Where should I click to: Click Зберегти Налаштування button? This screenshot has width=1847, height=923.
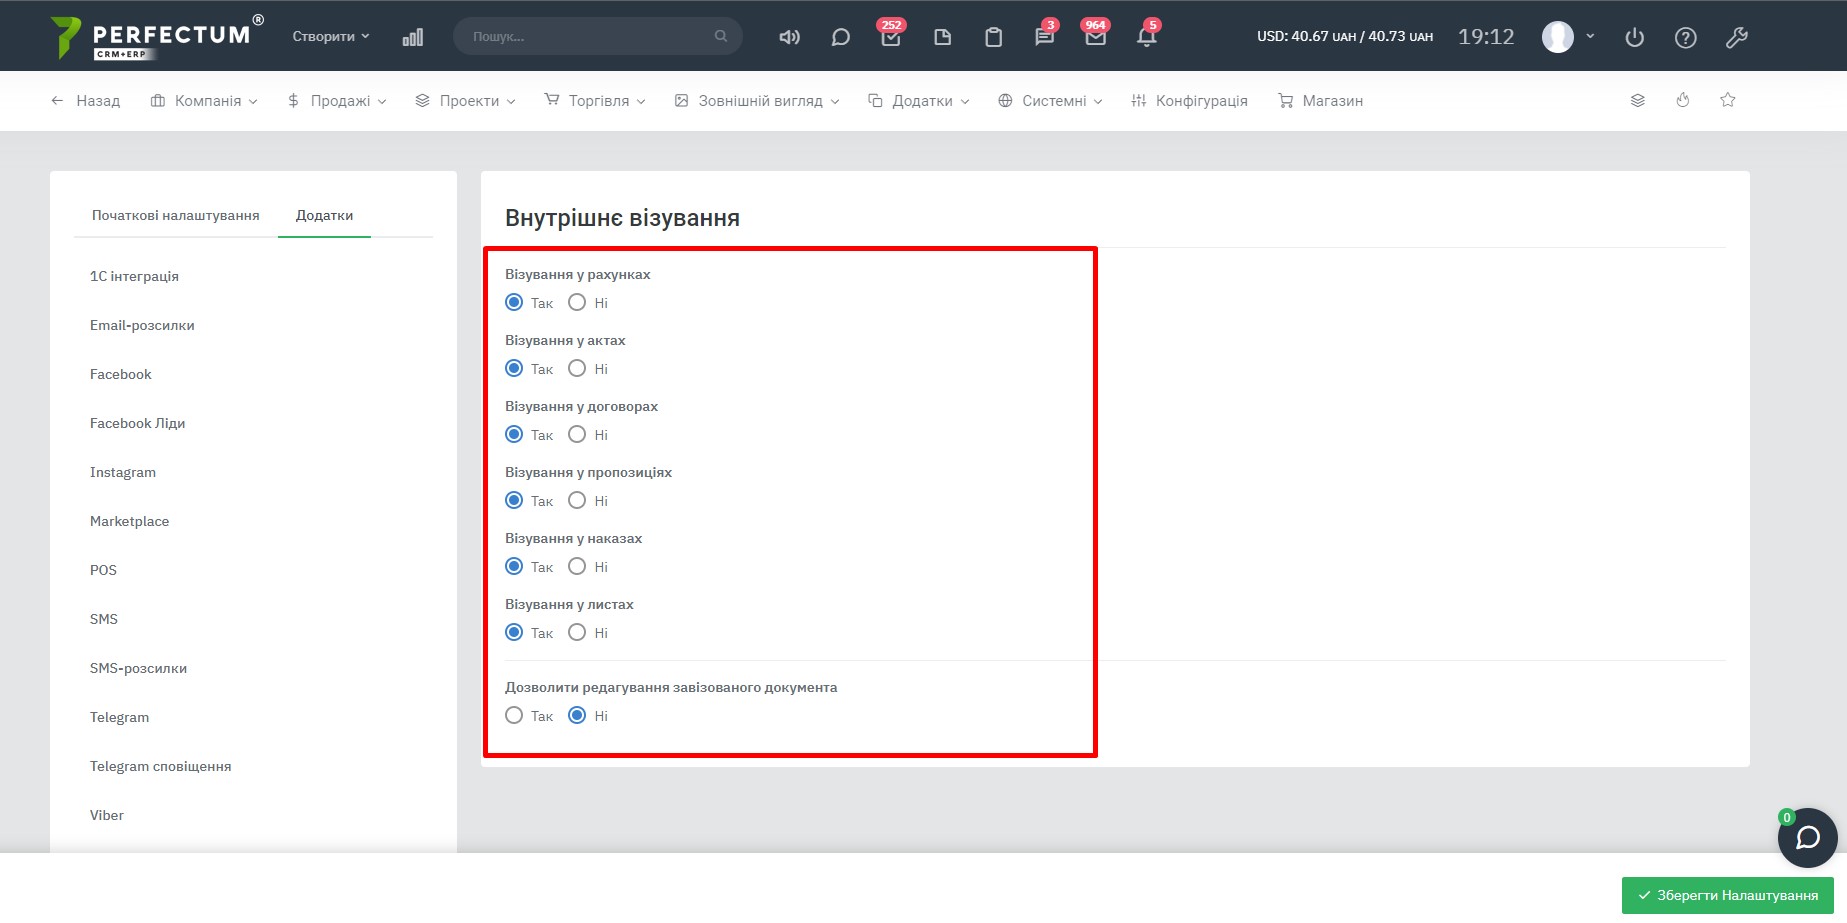coord(1727,895)
